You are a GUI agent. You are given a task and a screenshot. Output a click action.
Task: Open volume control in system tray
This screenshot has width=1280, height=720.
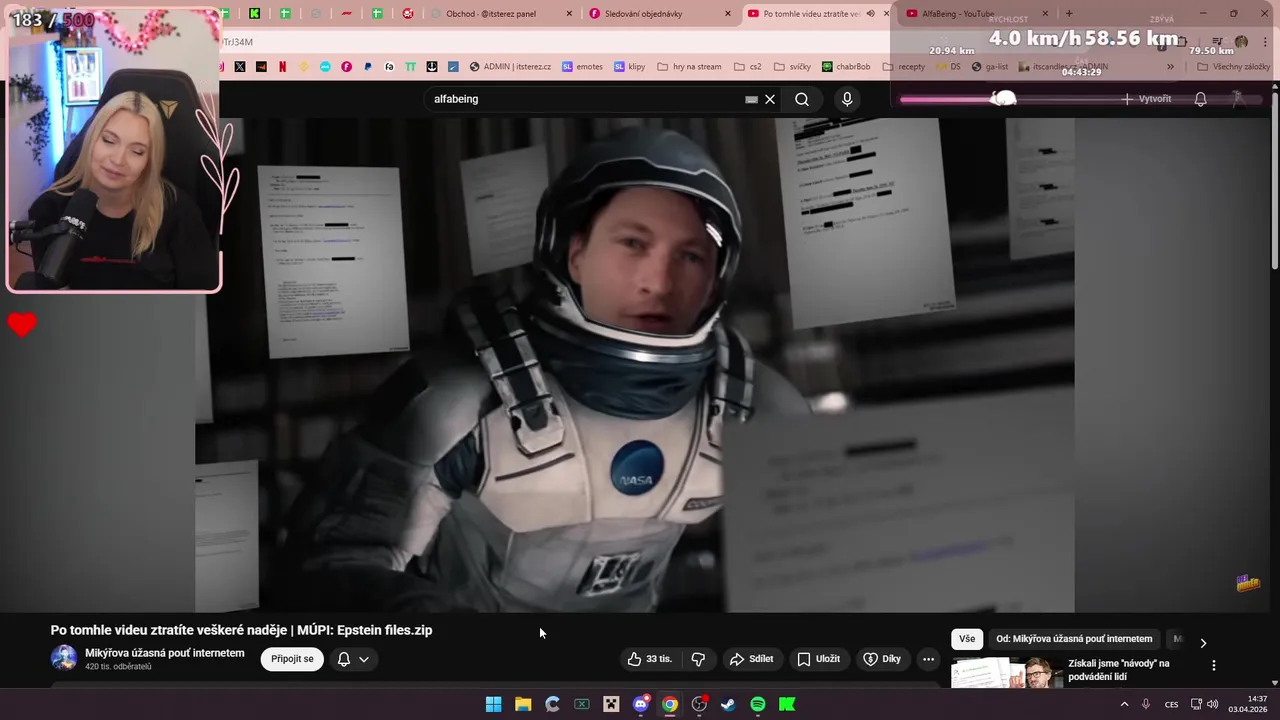pyautogui.click(x=1212, y=704)
